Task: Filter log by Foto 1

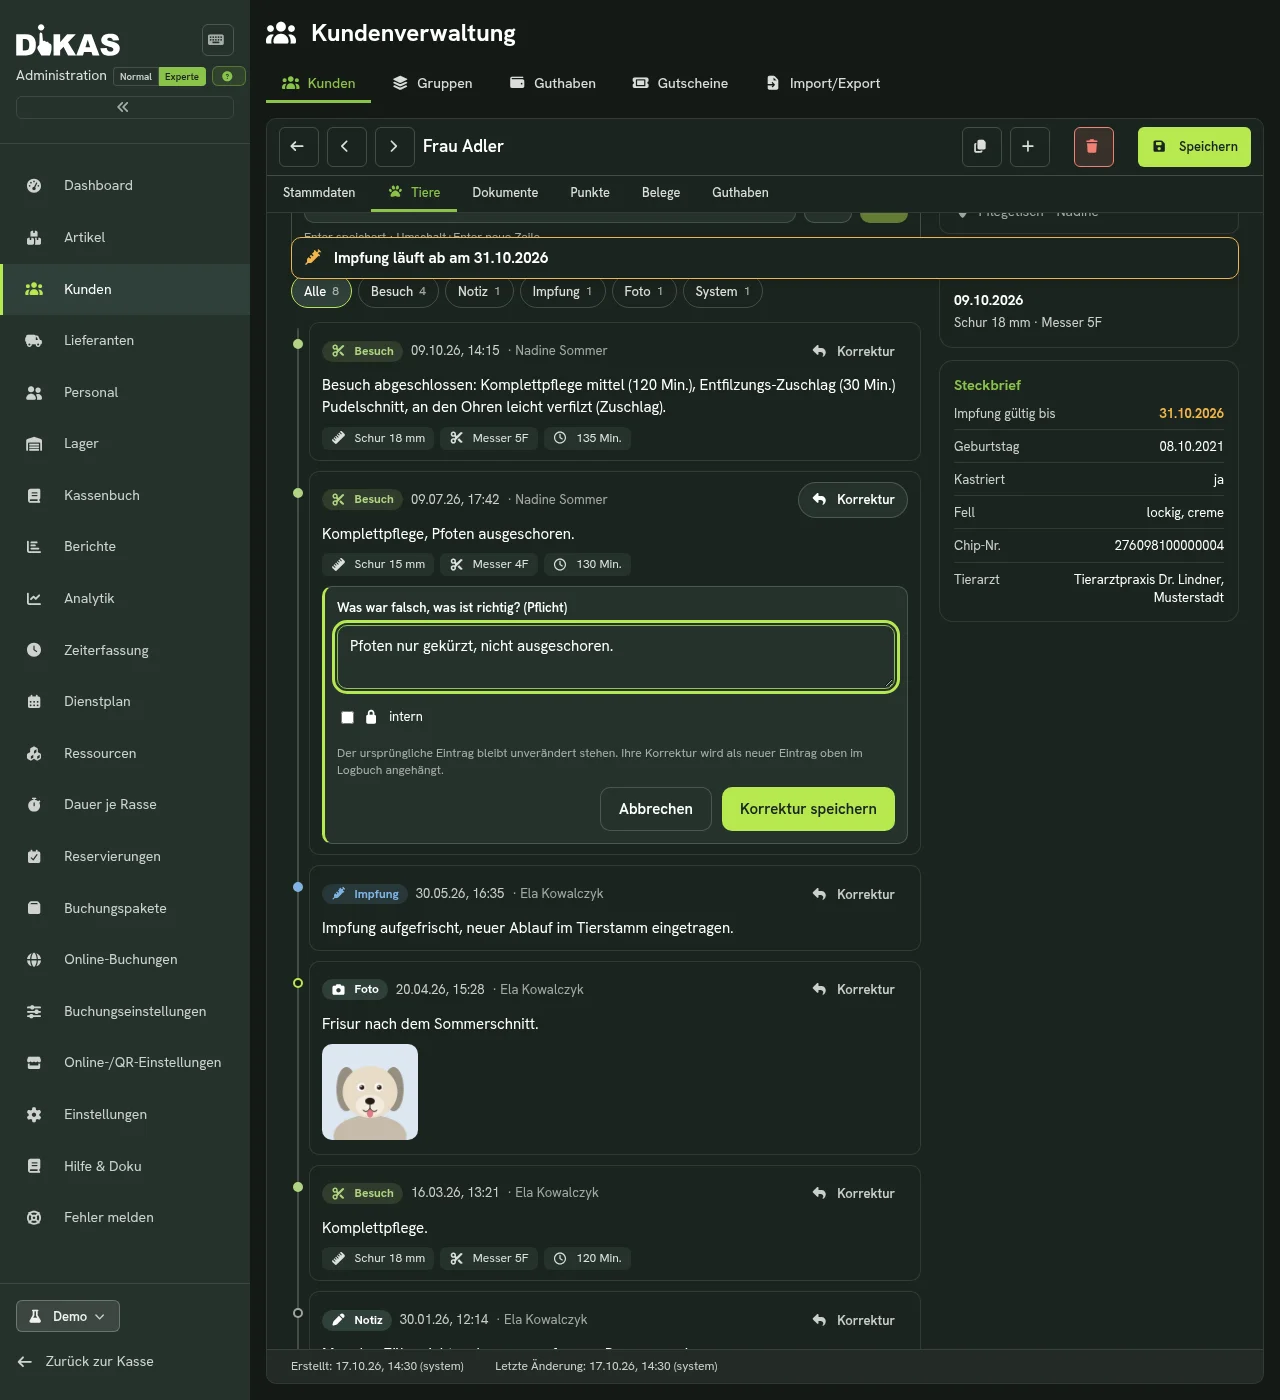Action: pyautogui.click(x=643, y=292)
